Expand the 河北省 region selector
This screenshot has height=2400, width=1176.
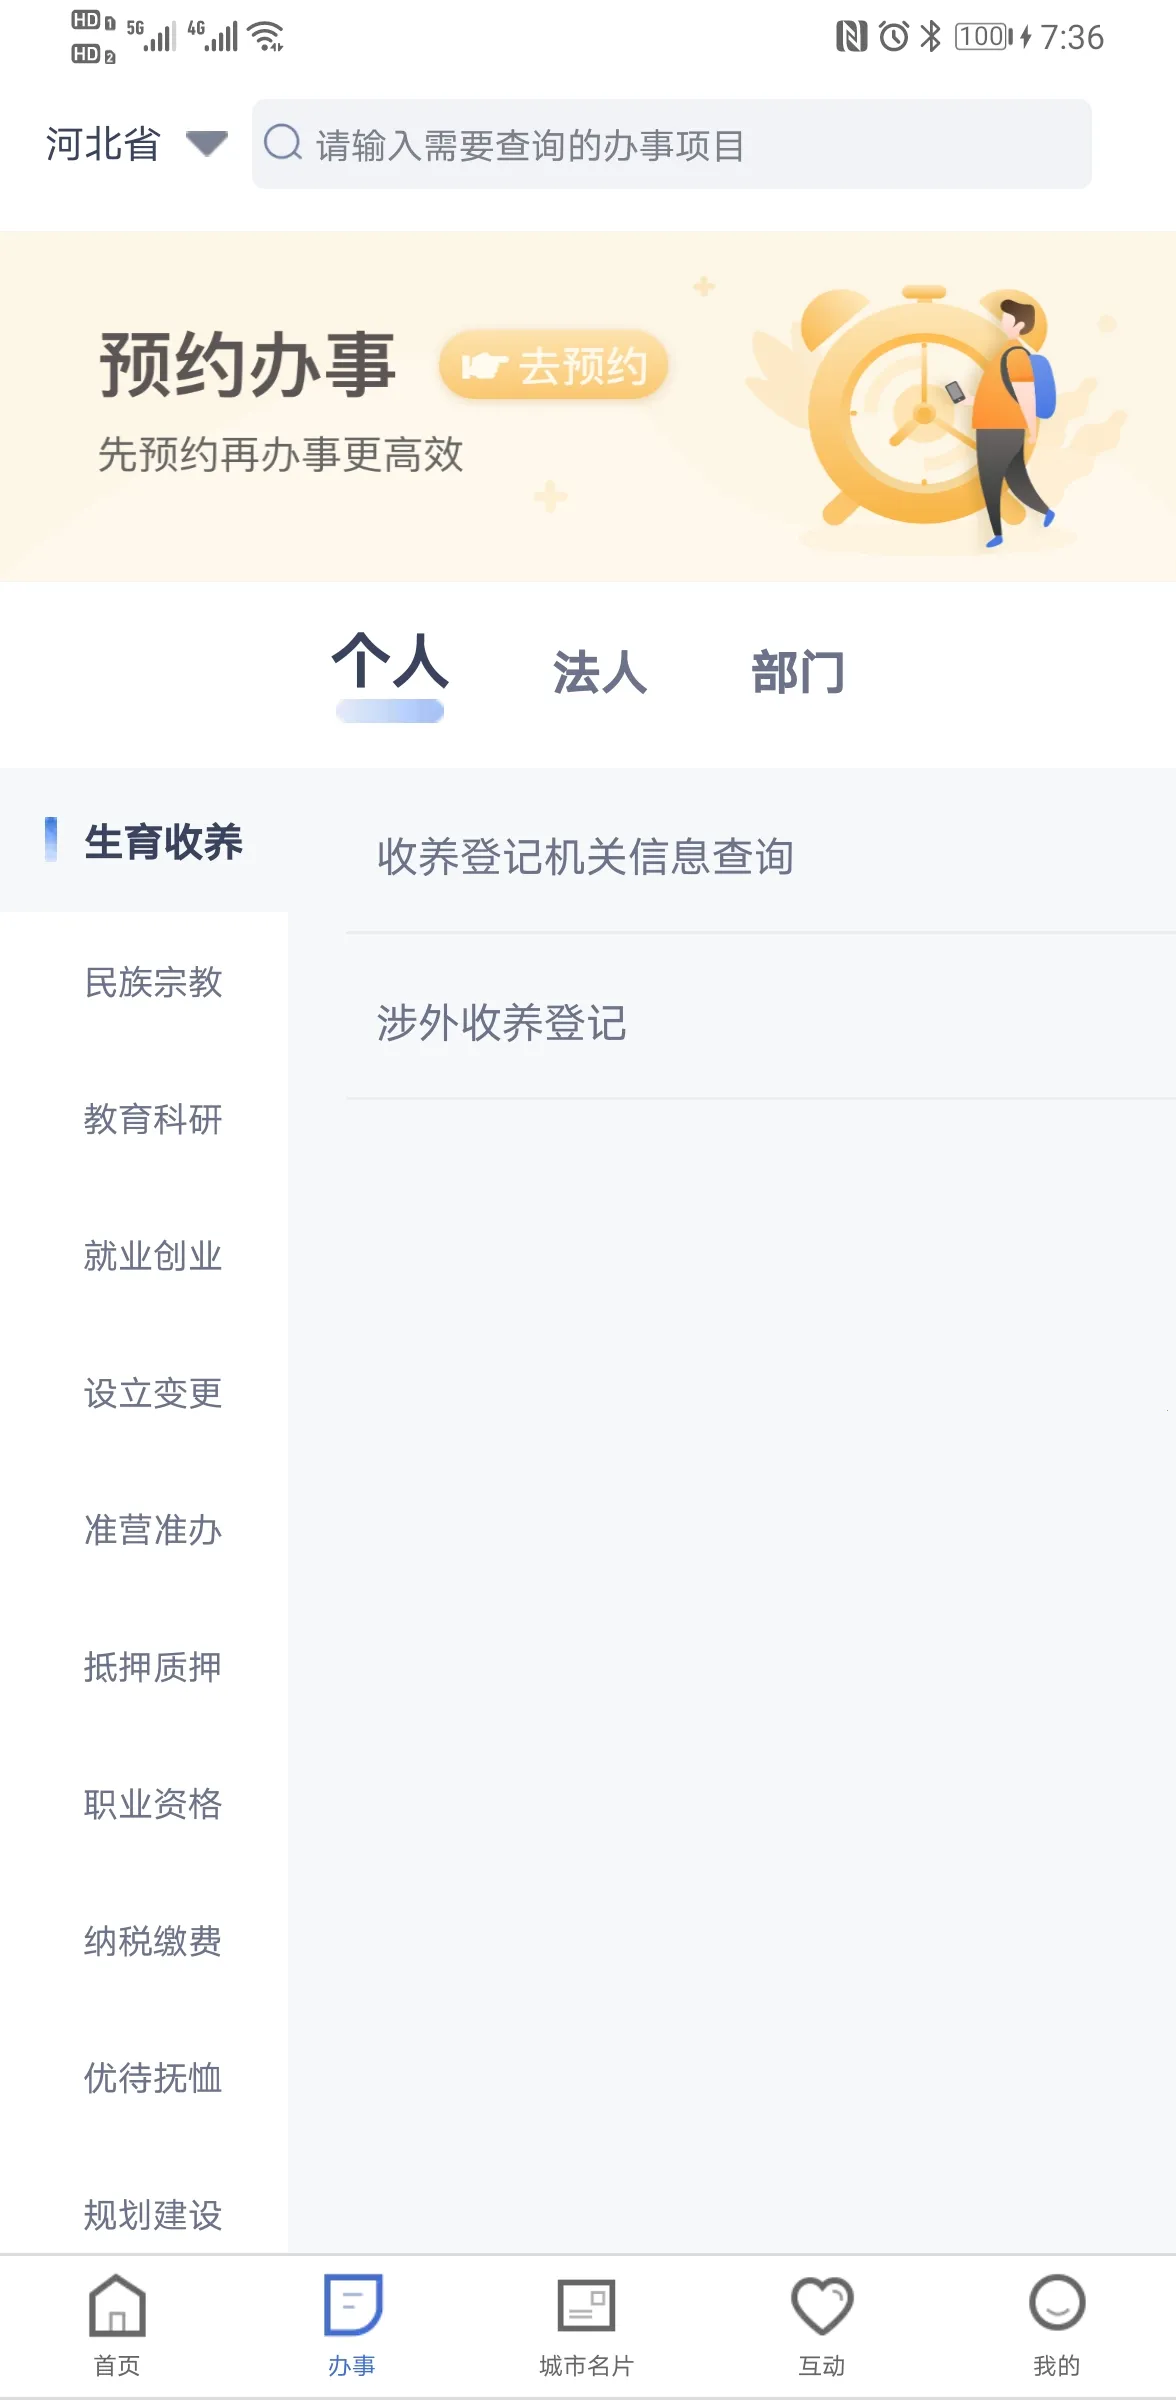point(104,143)
